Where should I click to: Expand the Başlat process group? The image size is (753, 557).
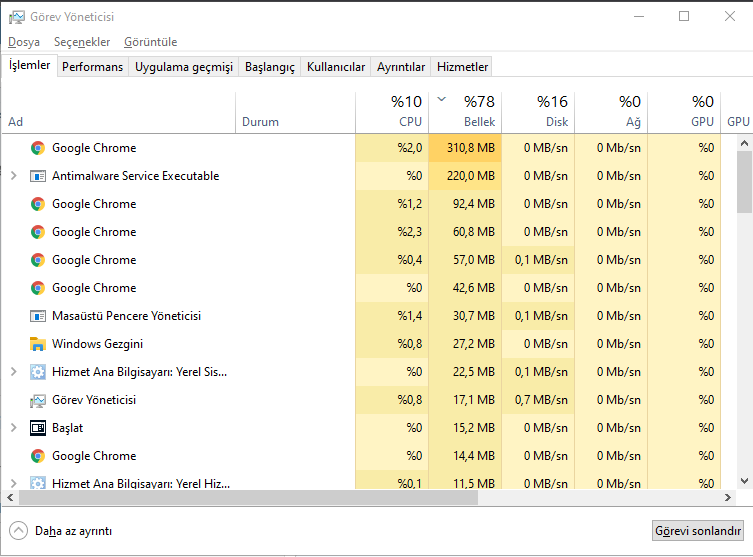[x=13, y=428]
